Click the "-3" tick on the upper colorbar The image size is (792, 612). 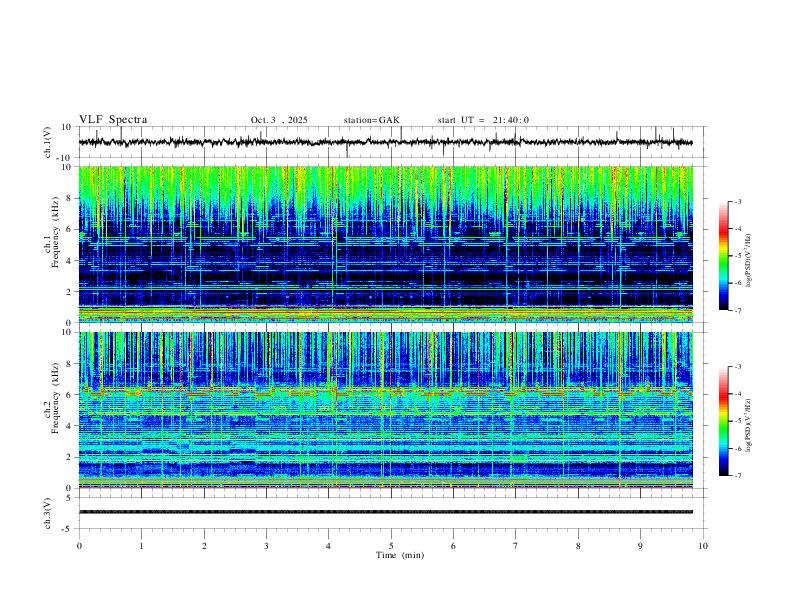pyautogui.click(x=737, y=201)
